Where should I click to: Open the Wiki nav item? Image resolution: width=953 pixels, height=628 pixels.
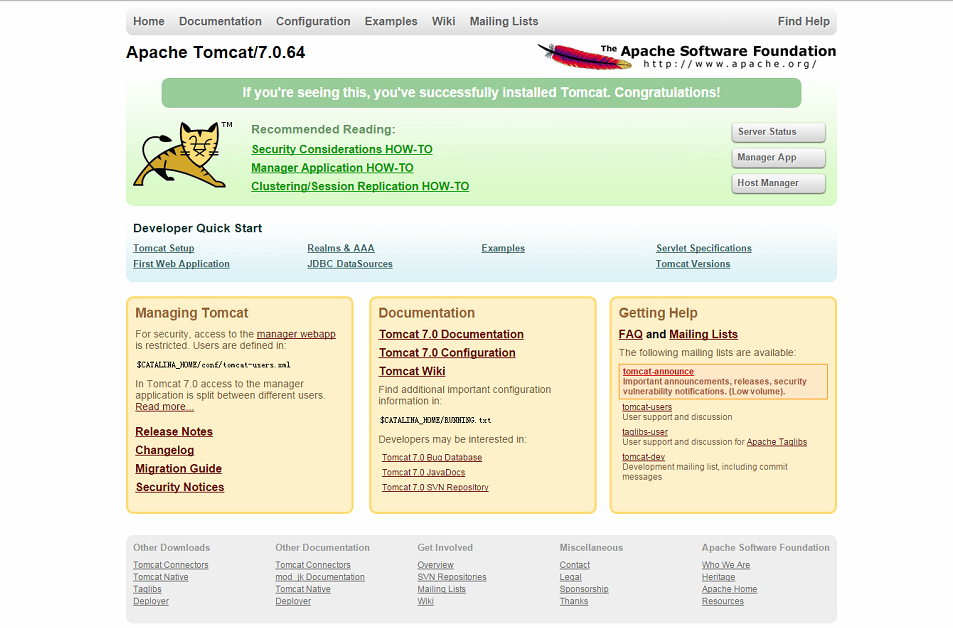pyautogui.click(x=443, y=21)
